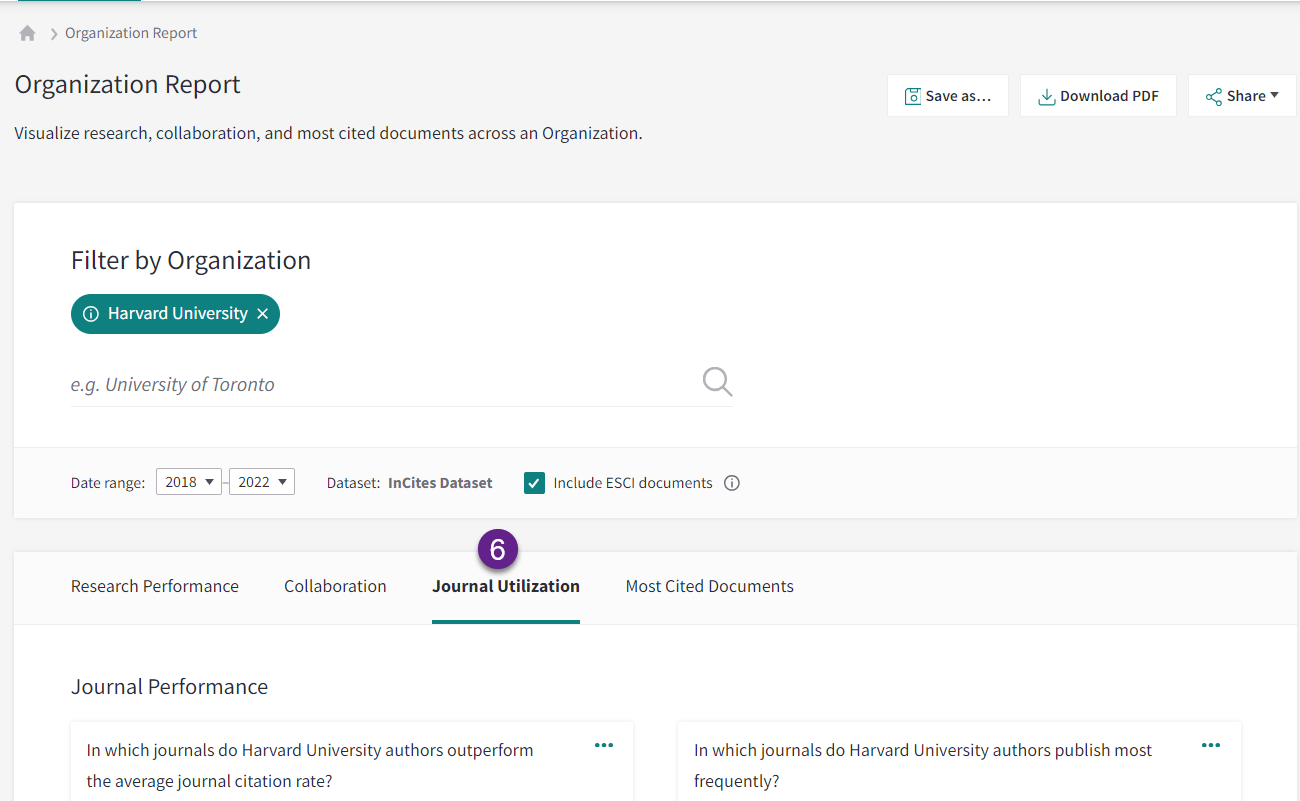Image resolution: width=1300 pixels, height=801 pixels.
Task: Open the 2022 end year dropdown
Action: coord(262,482)
